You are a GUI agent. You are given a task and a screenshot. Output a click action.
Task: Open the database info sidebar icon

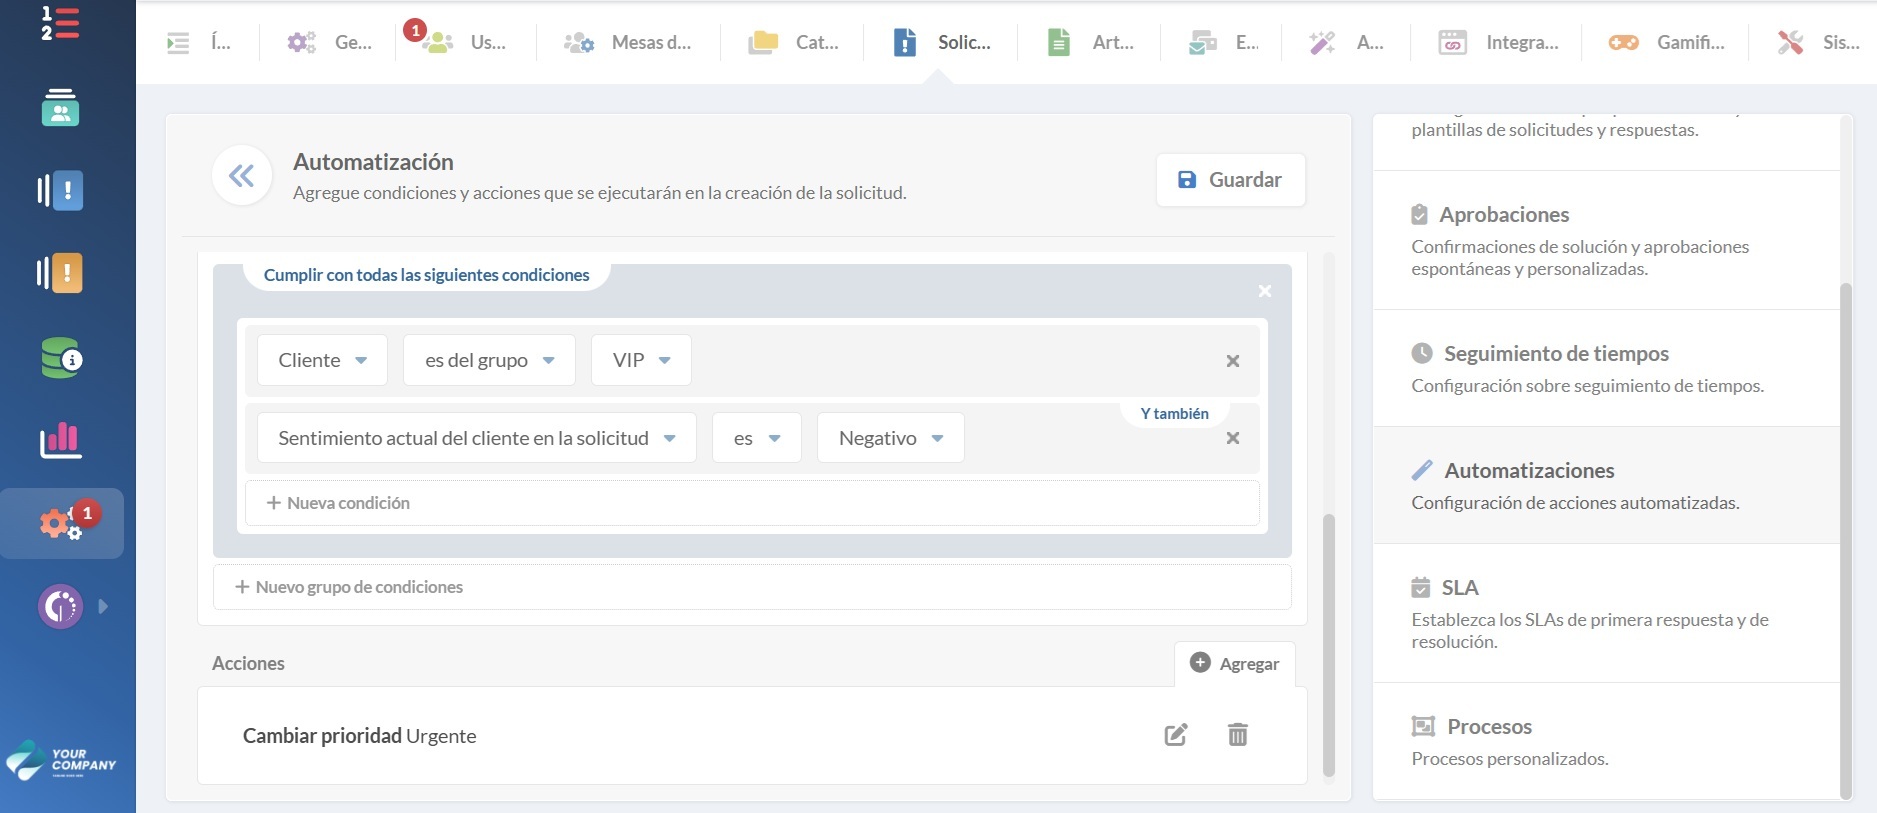(x=61, y=358)
